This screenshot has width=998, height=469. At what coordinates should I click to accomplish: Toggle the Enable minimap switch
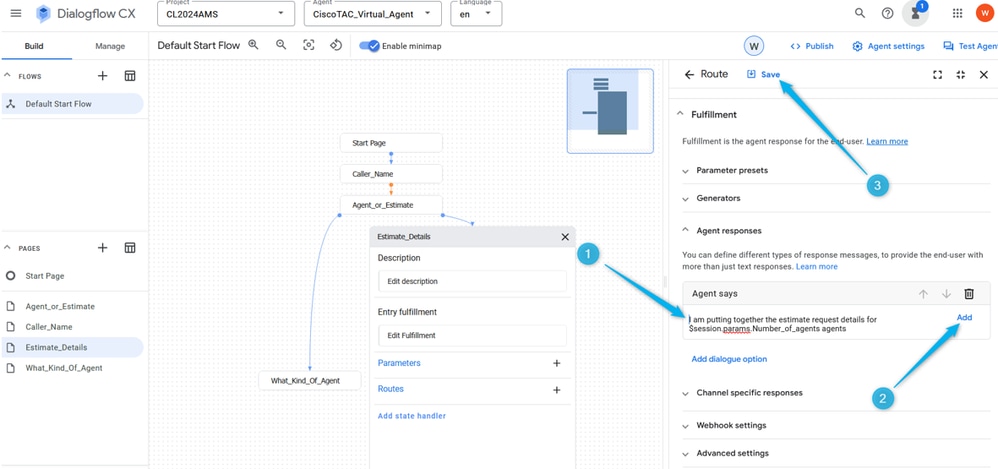tap(369, 46)
